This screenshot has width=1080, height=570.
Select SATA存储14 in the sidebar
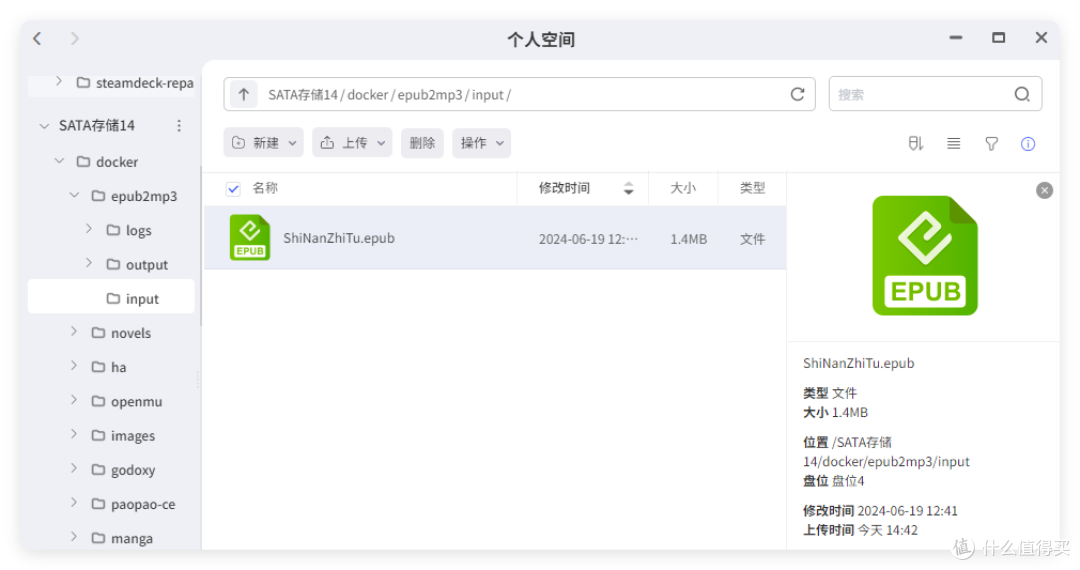coord(96,125)
